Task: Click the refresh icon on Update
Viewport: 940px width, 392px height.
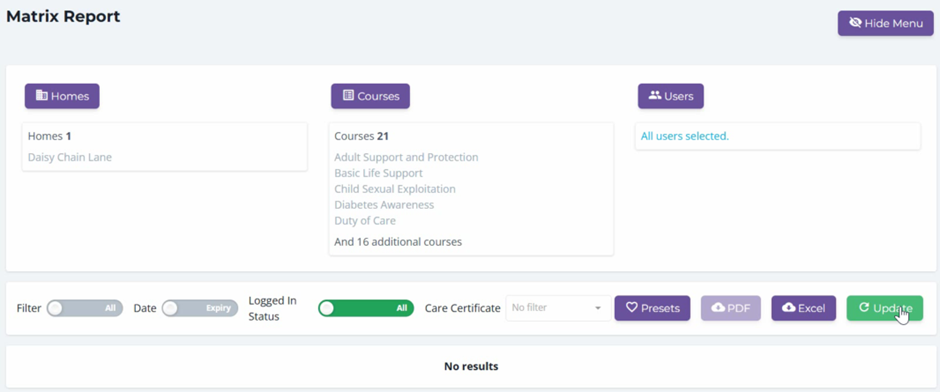Action: point(864,307)
